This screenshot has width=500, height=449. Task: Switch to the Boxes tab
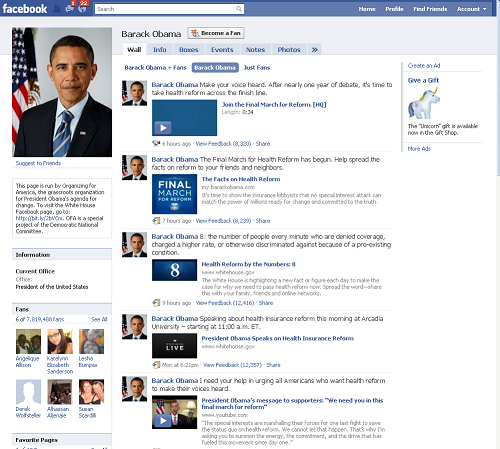(x=189, y=50)
